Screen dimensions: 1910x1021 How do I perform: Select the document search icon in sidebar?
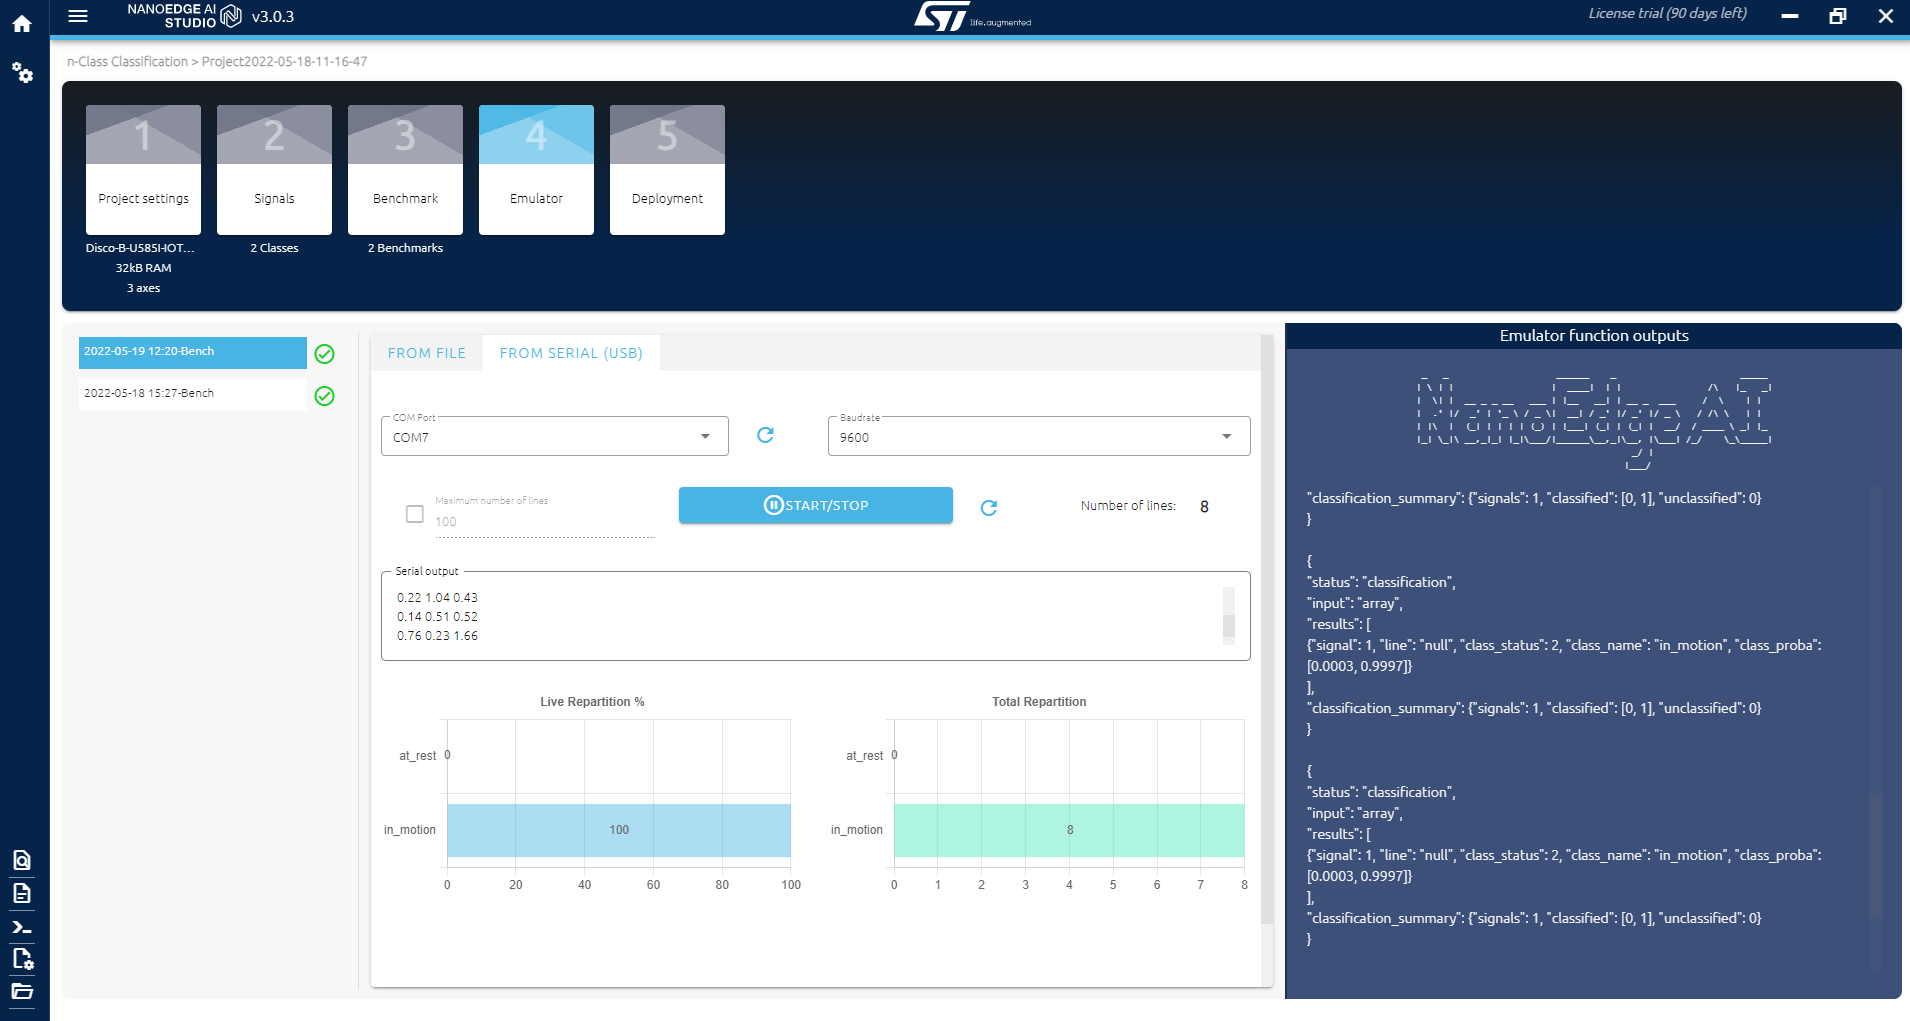pyautogui.click(x=22, y=860)
